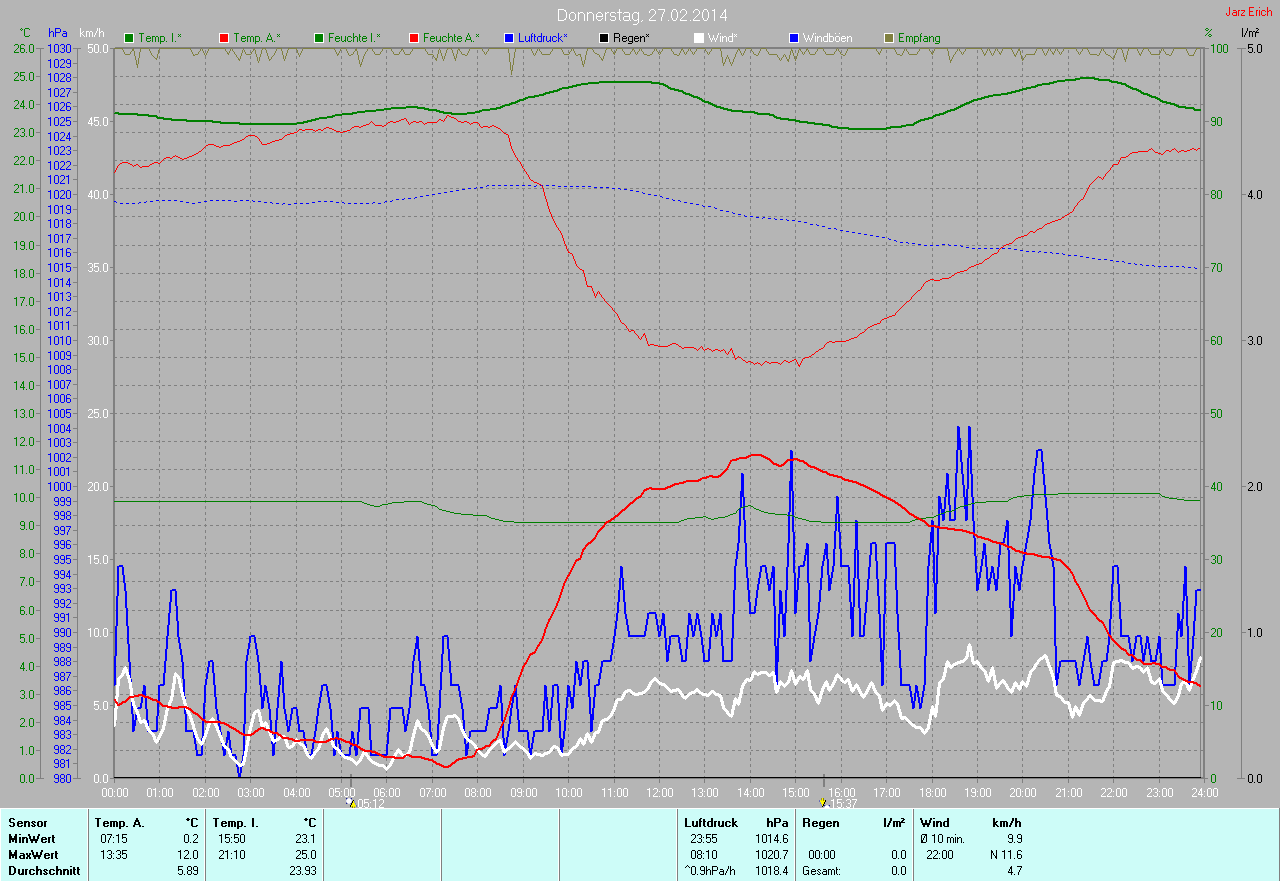Select the 'Feuchte A.*' legend label
This screenshot has width=1280, height=881.
click(451, 38)
